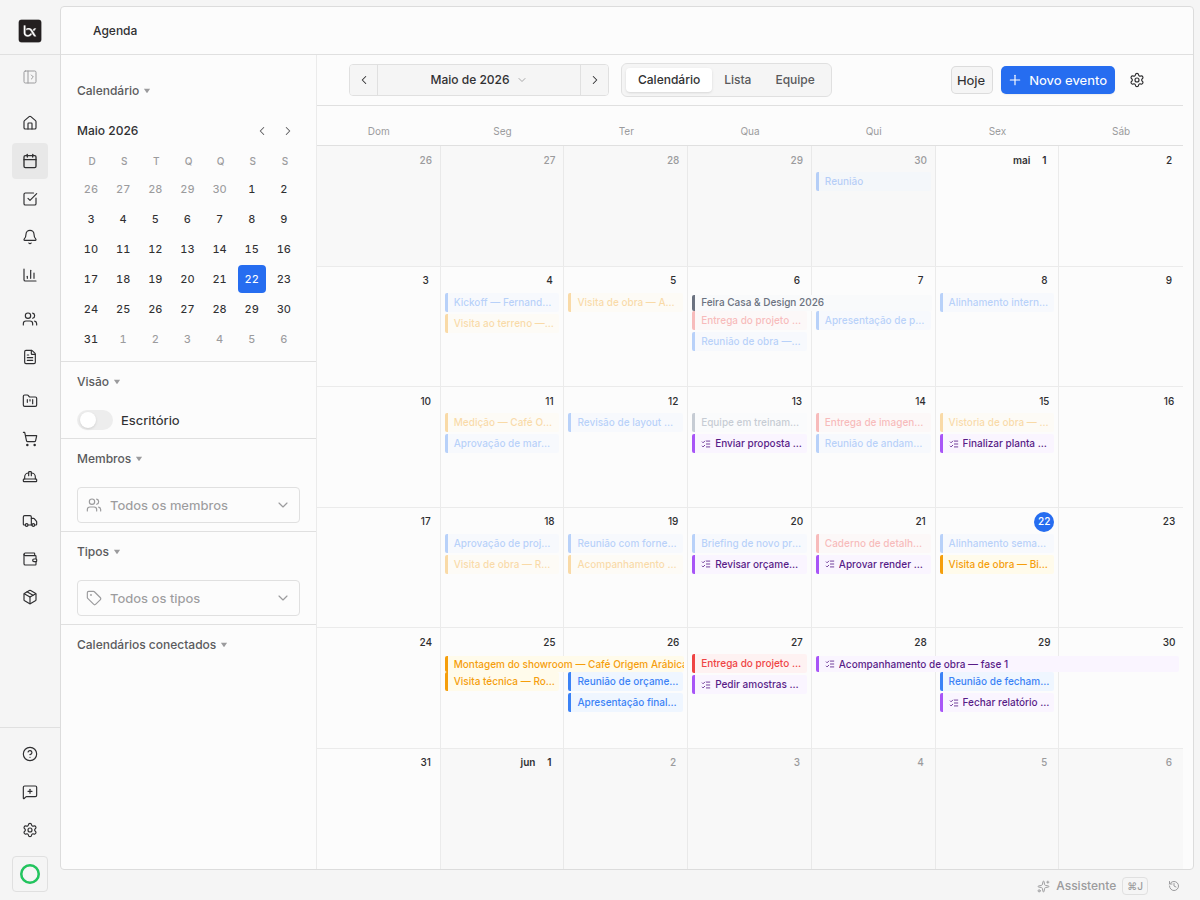This screenshot has height=900, width=1200.
Task: Open the Visita de obra event on day 22
Action: 997,564
